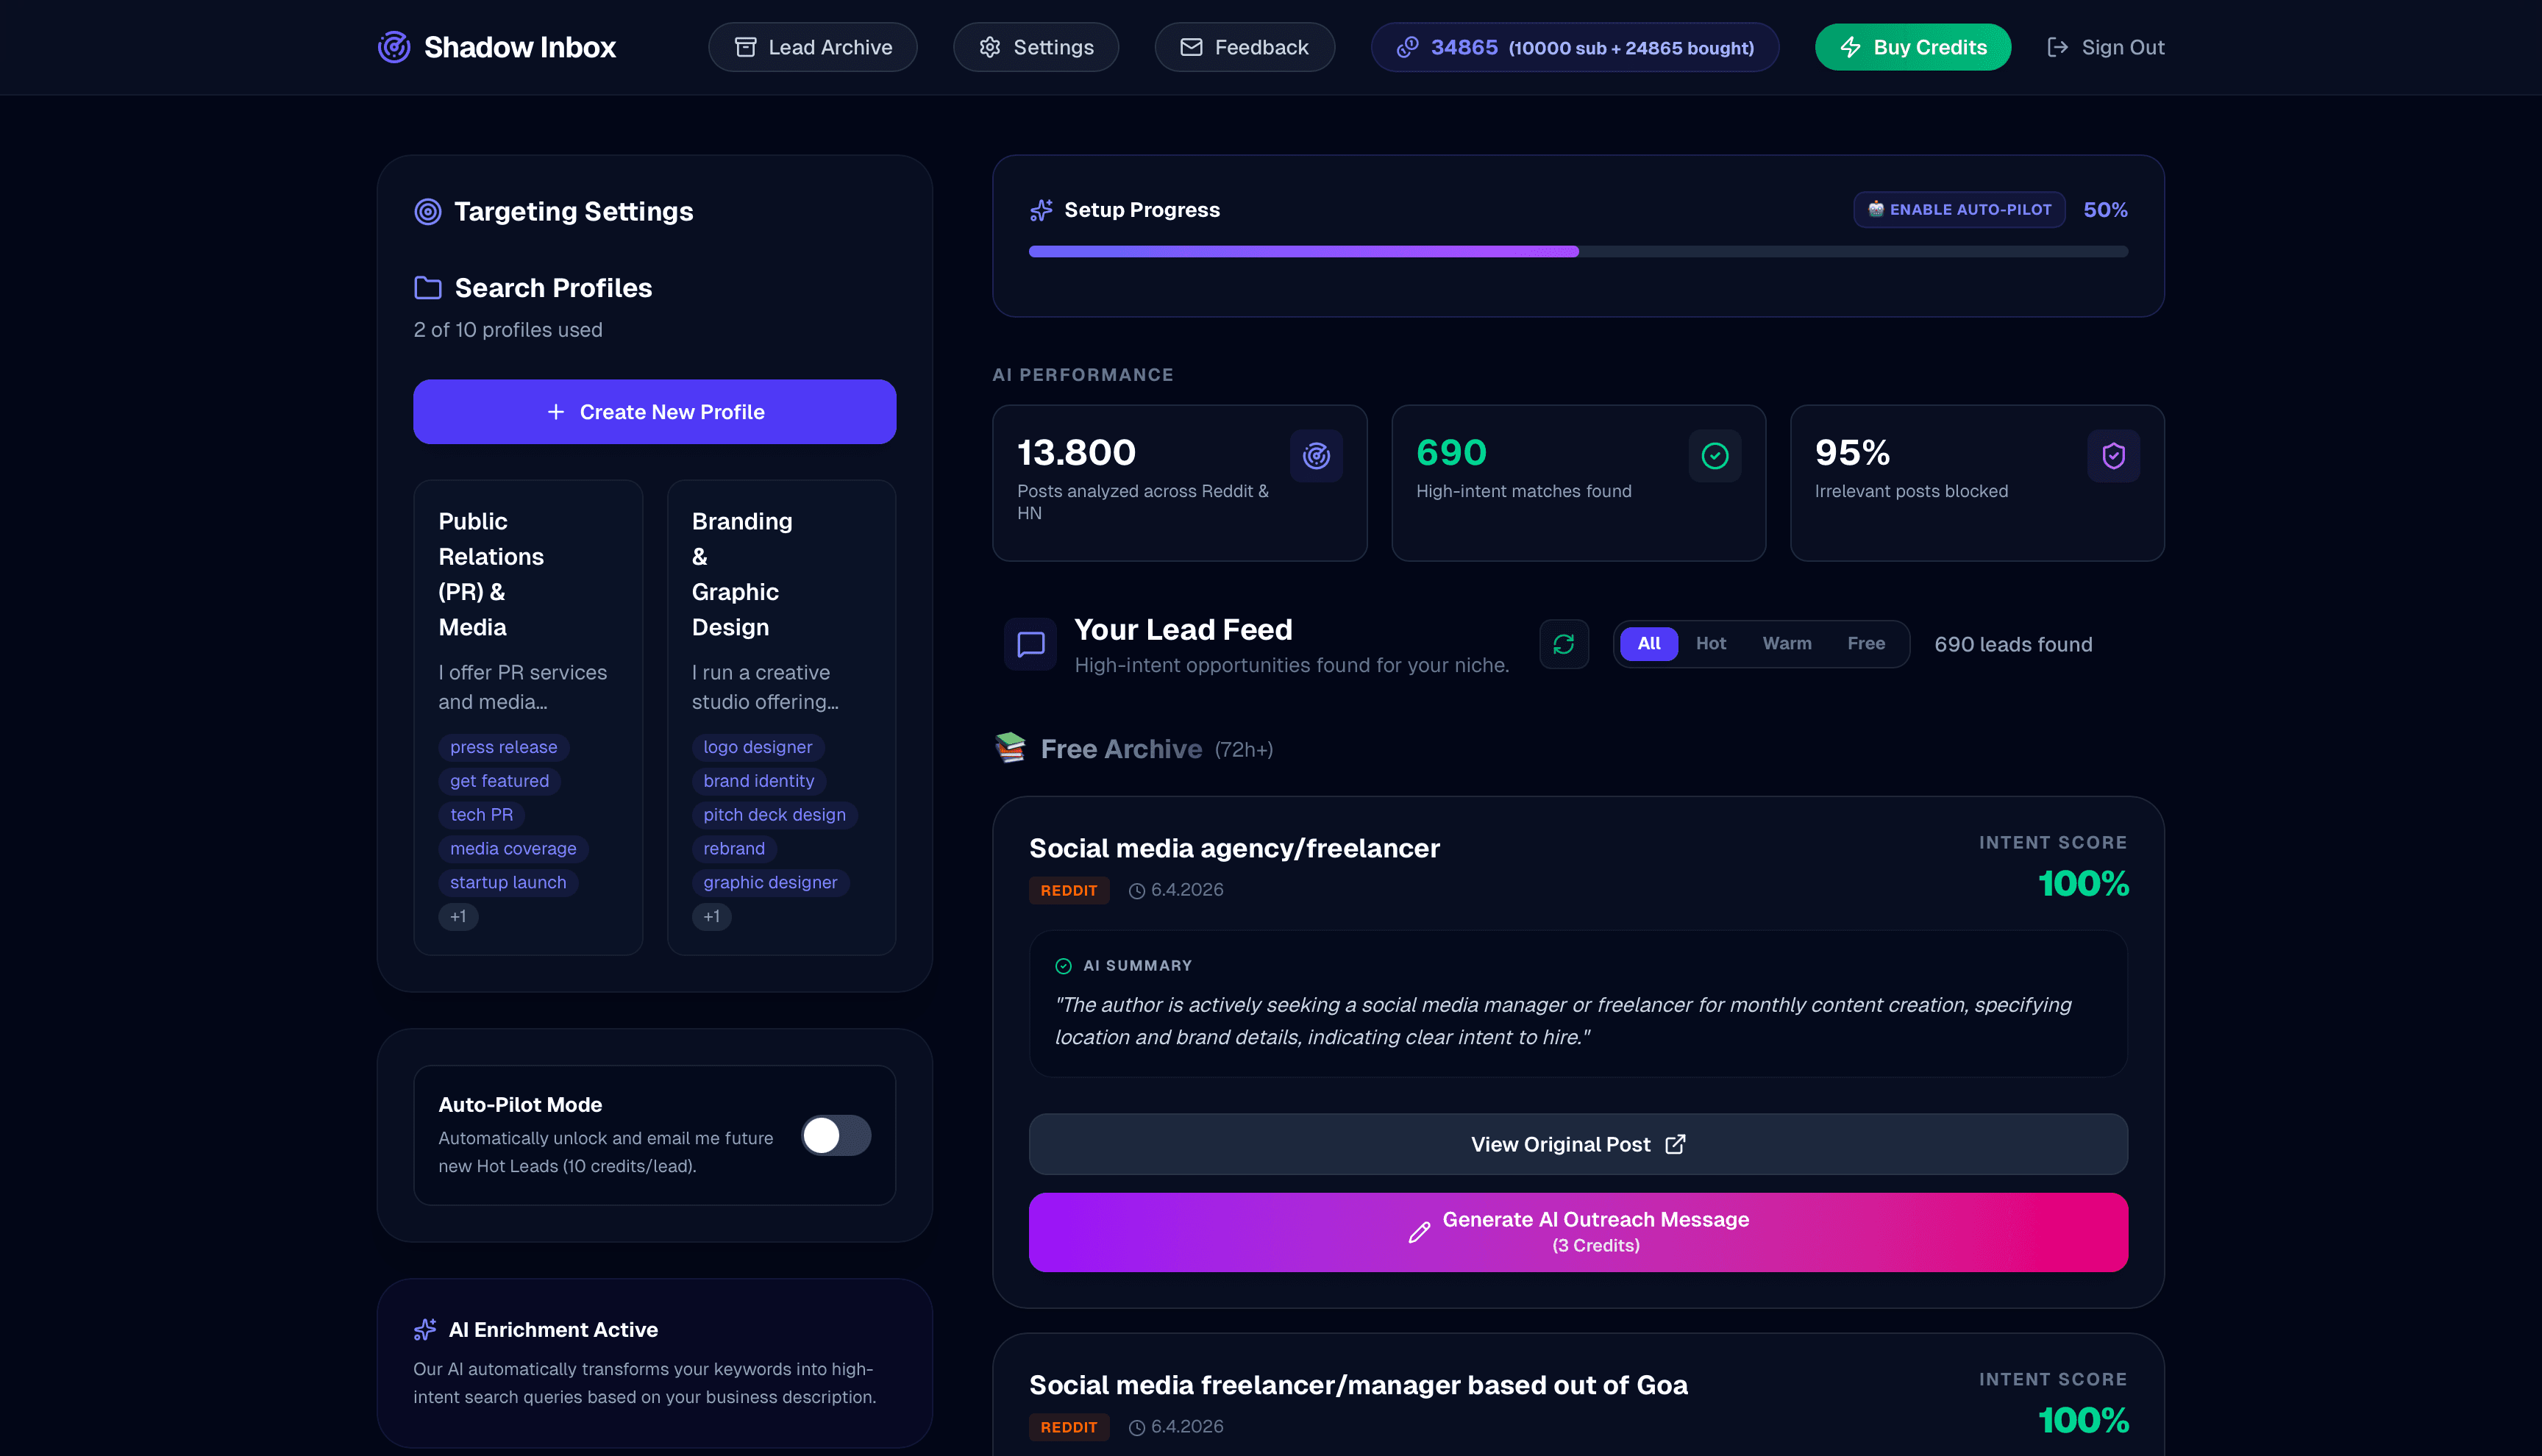
Task: Filter lead feed by Free
Action: (x=1866, y=644)
